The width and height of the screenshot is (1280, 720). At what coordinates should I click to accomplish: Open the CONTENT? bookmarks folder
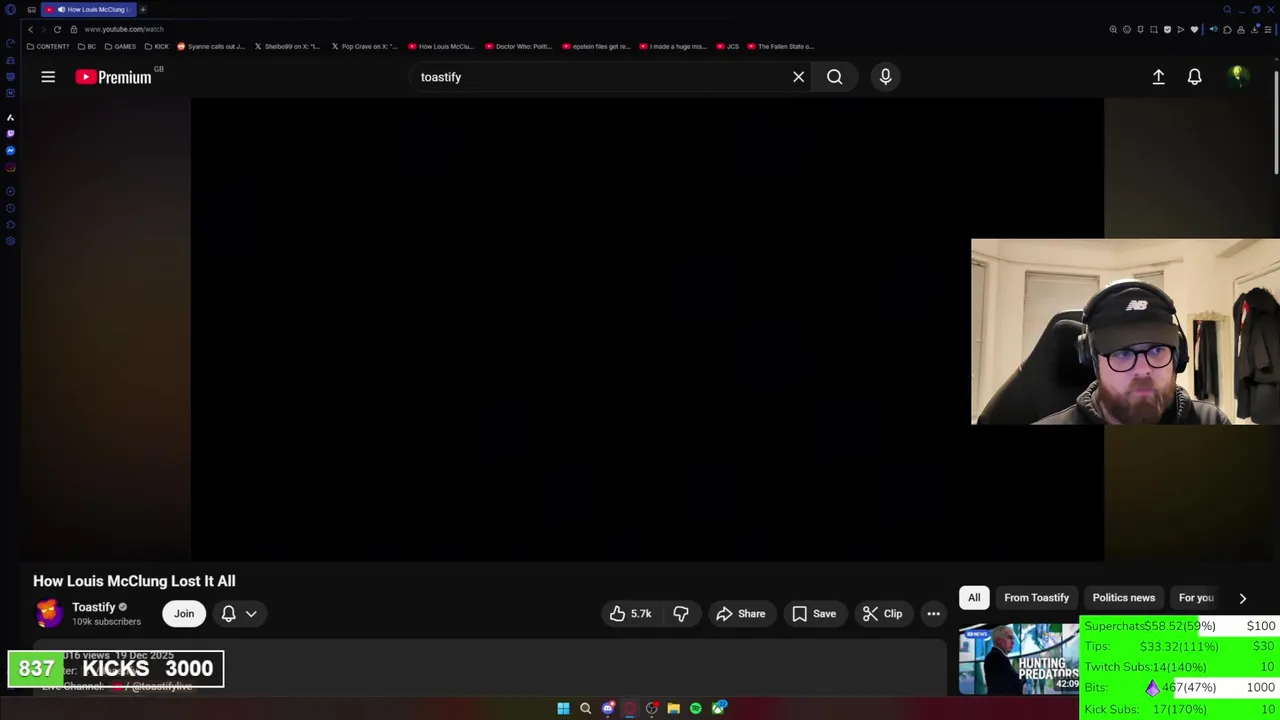(x=48, y=46)
